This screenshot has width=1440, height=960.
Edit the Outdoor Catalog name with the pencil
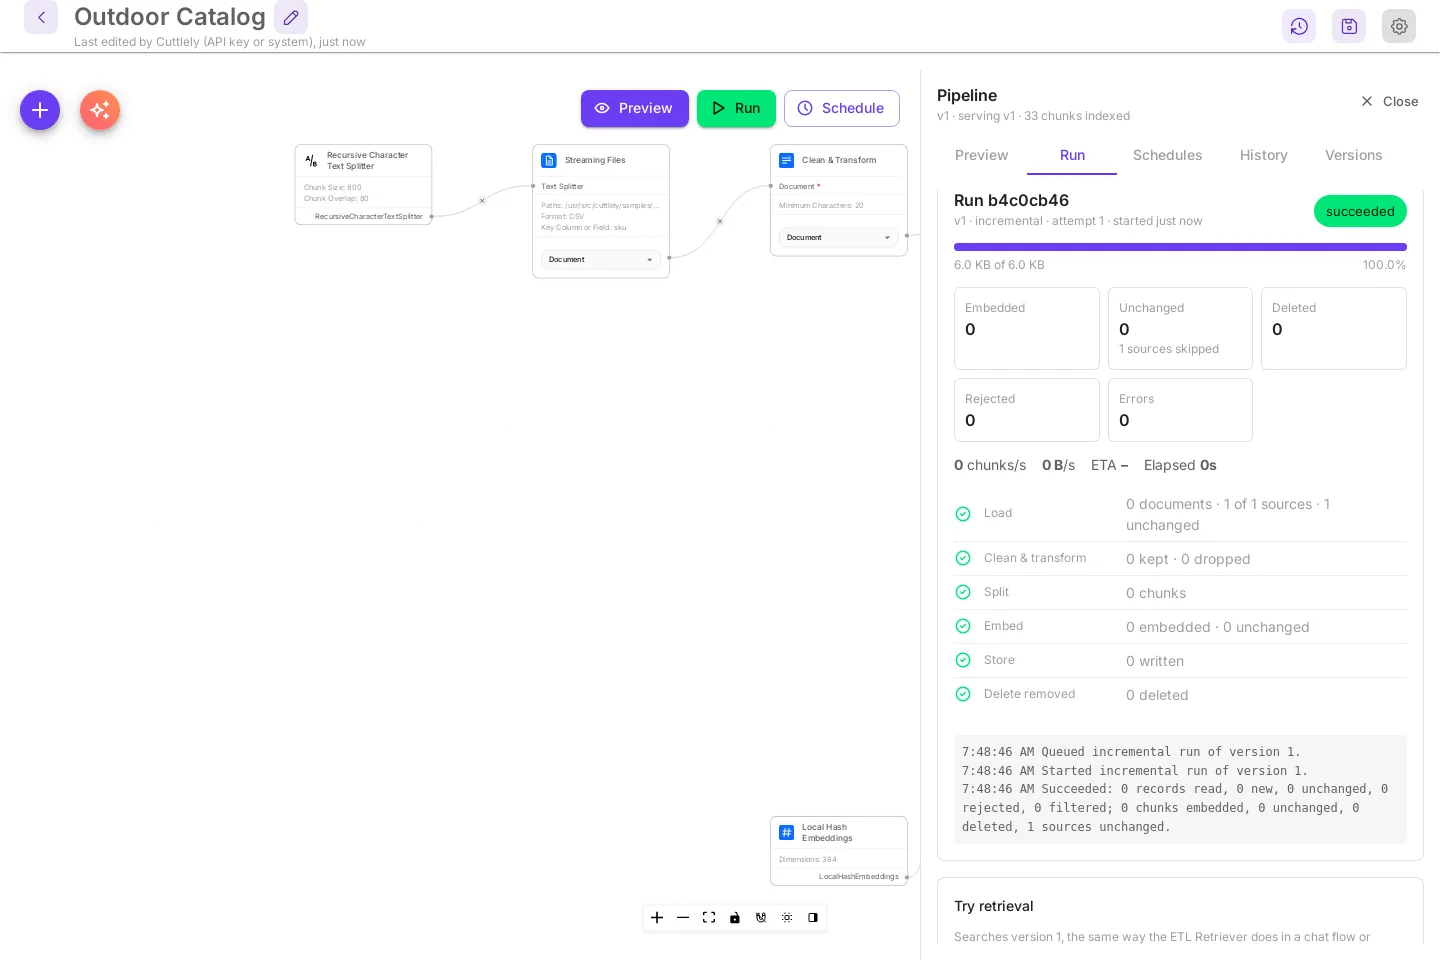291,18
